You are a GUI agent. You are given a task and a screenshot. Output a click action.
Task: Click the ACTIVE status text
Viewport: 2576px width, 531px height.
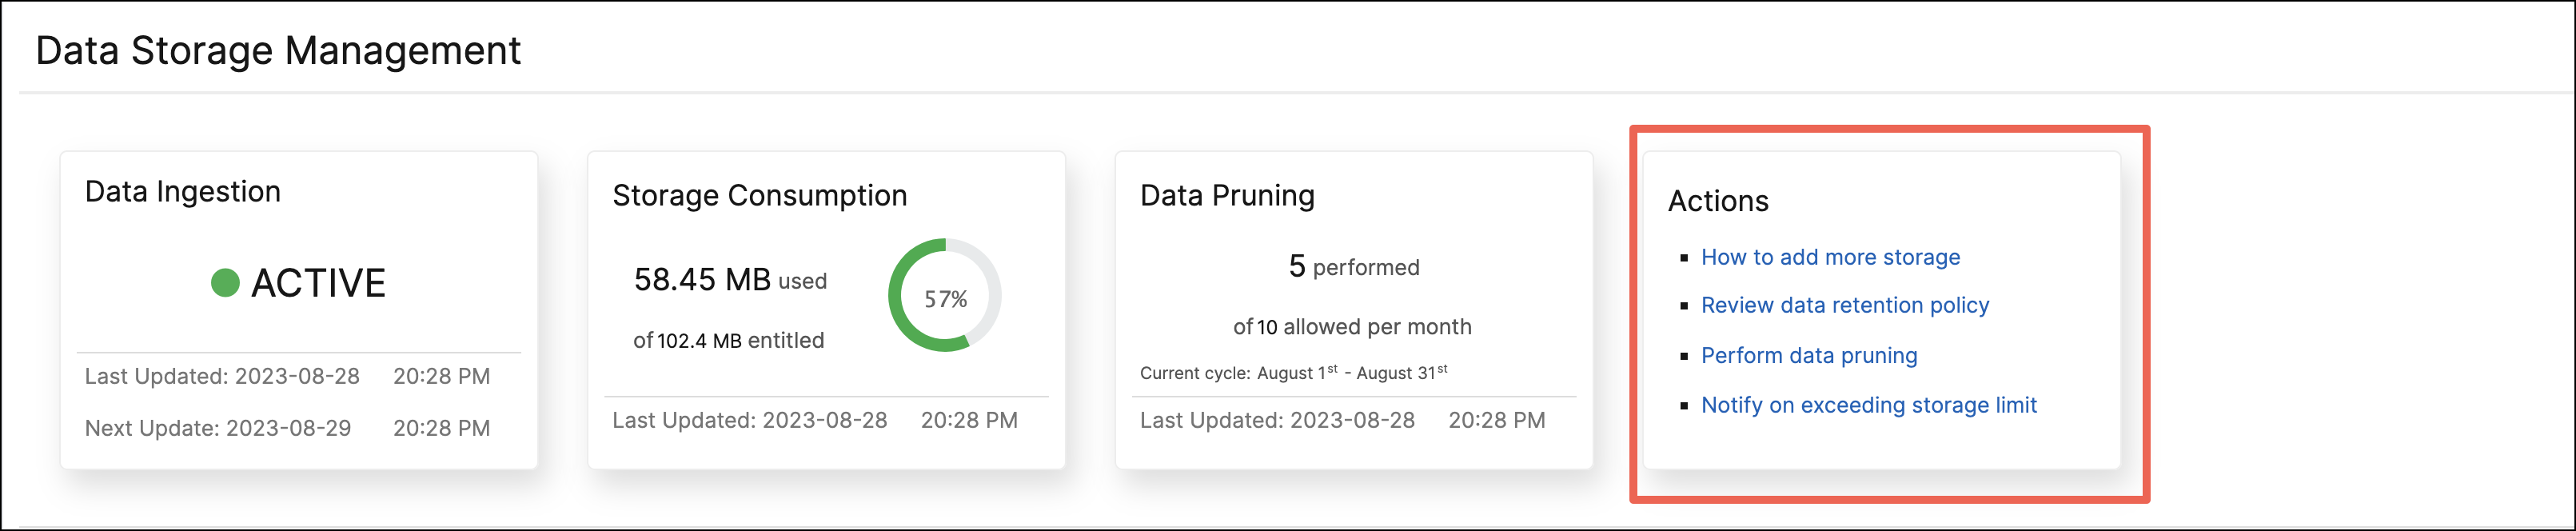[318, 283]
